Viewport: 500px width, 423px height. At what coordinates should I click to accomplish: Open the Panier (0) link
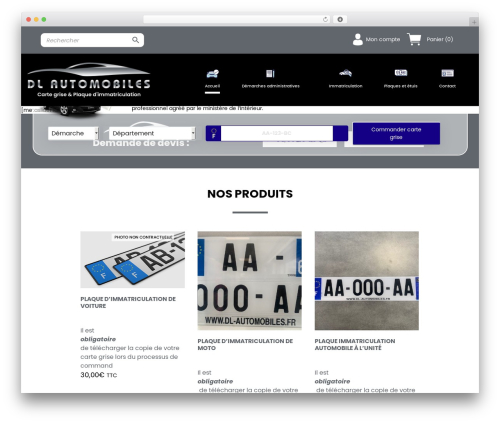440,39
